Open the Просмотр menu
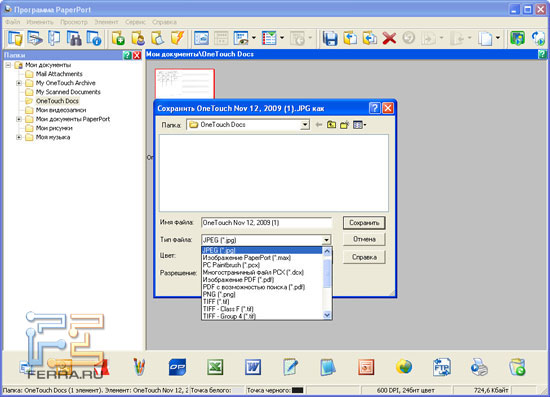This screenshot has width=550, height=397. coord(74,22)
